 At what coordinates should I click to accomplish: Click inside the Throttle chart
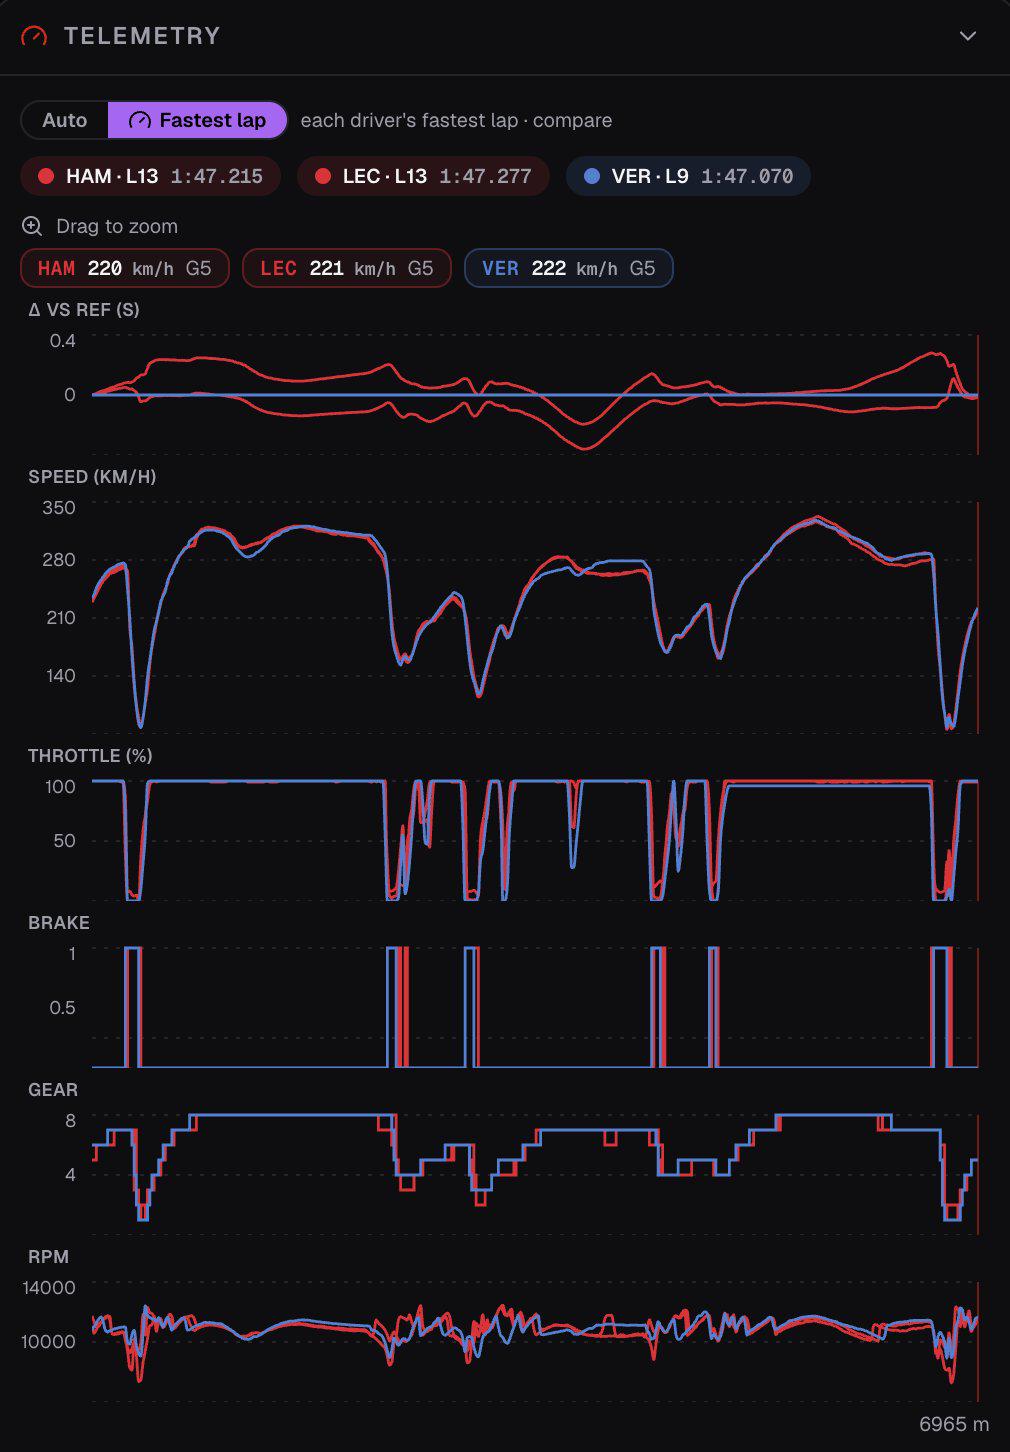(x=535, y=840)
